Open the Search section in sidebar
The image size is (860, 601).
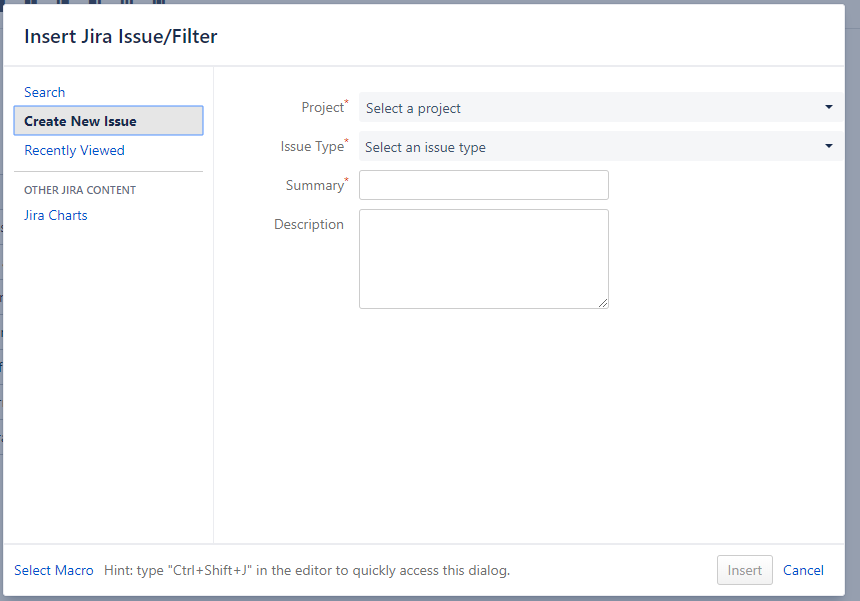tap(44, 92)
